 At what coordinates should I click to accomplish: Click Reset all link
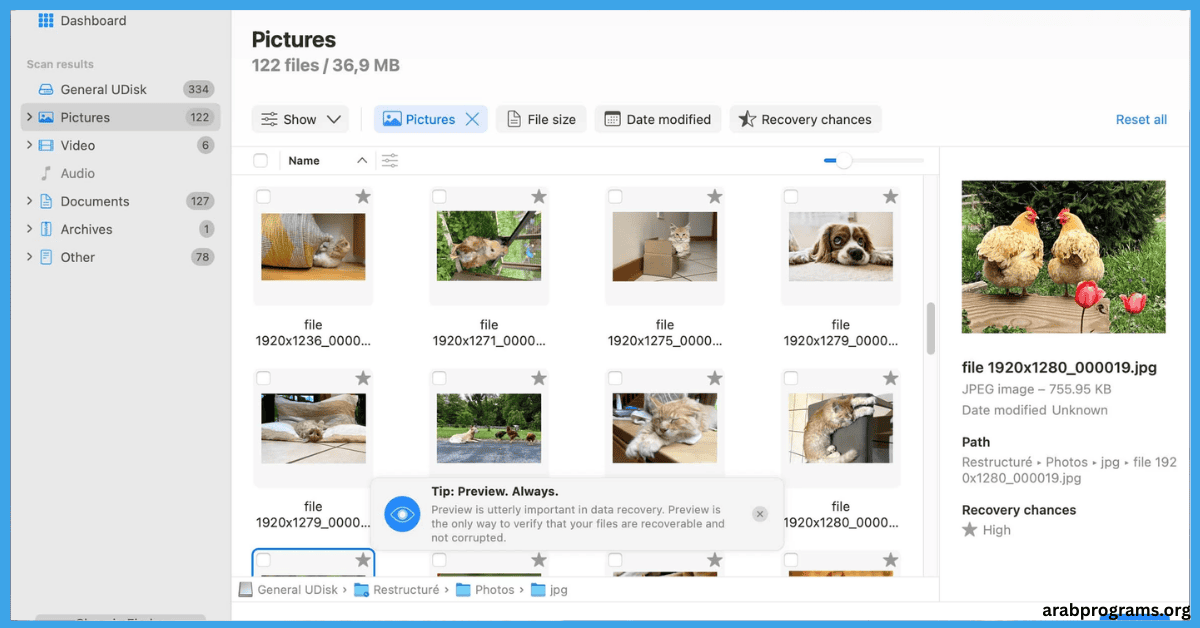(1141, 119)
